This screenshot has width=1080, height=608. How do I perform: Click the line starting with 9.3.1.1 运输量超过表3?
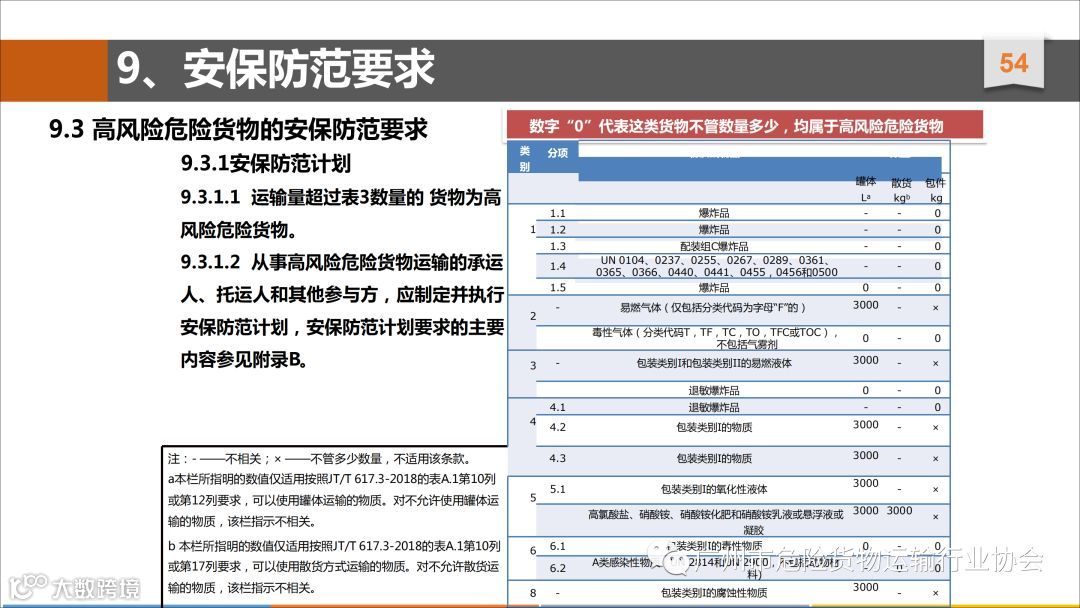coord(341,197)
